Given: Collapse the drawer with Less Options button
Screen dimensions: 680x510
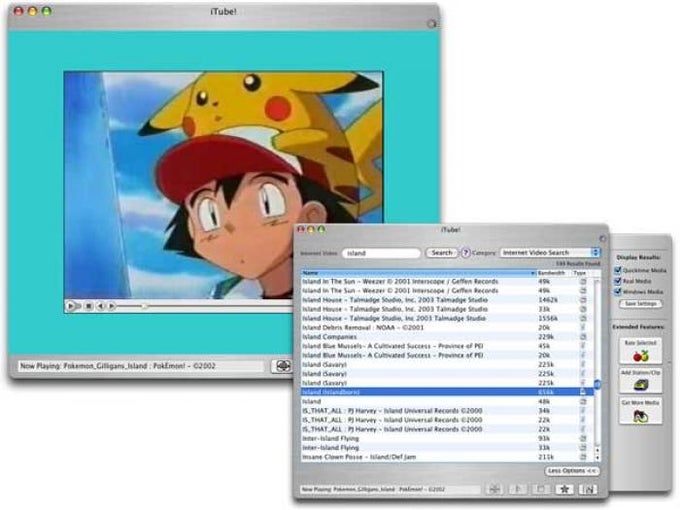Looking at the screenshot, I should 572,471.
